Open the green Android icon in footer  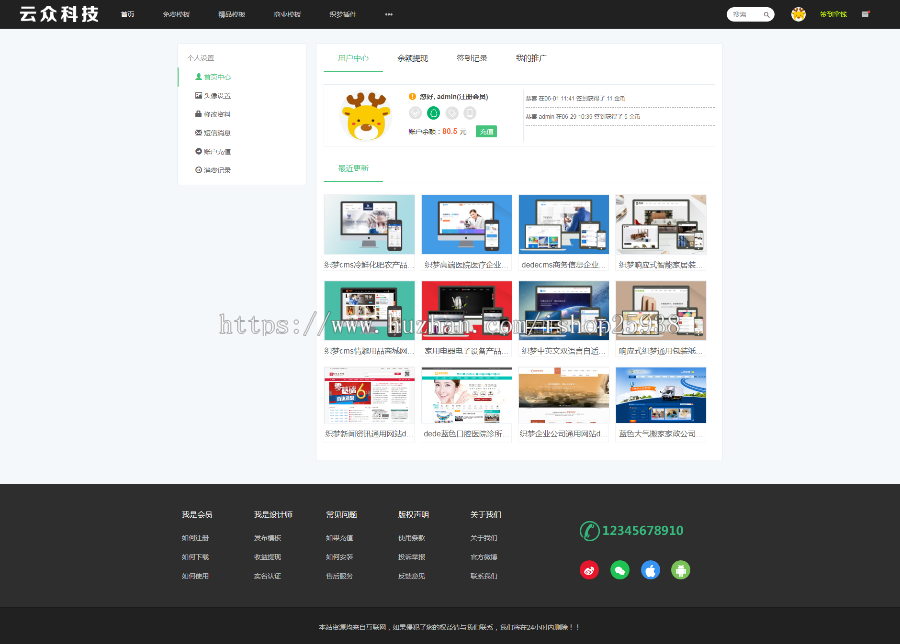pyautogui.click(x=681, y=570)
